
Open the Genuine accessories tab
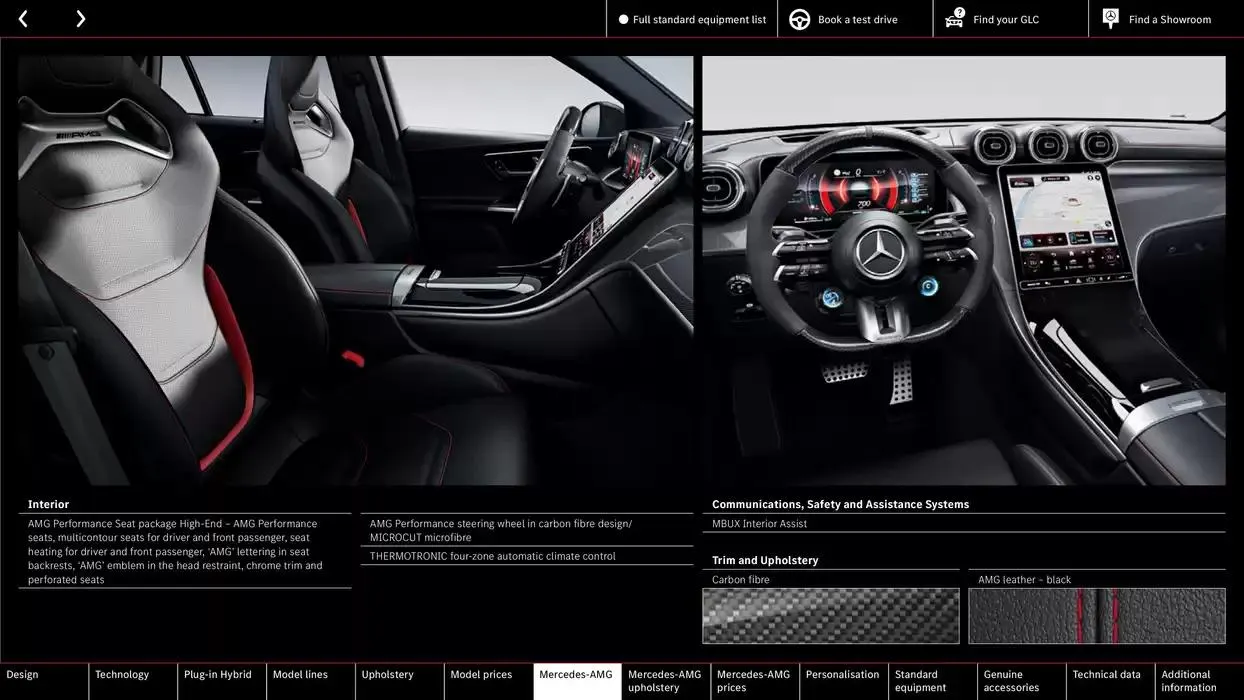(1022, 681)
